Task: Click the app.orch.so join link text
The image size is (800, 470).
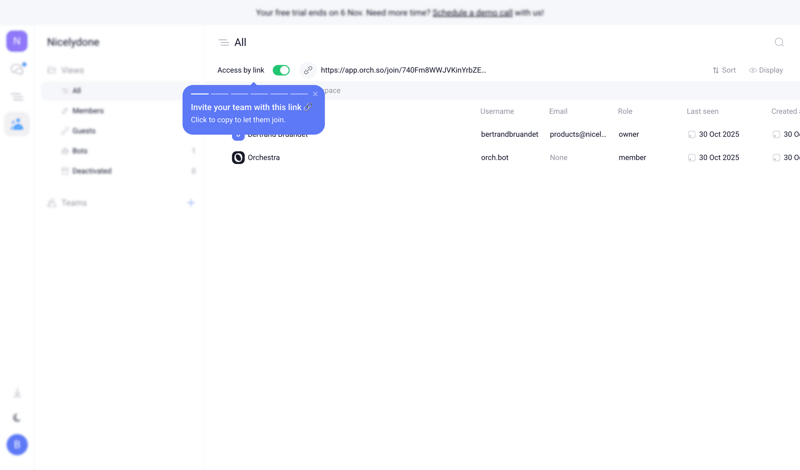Action: (403, 70)
